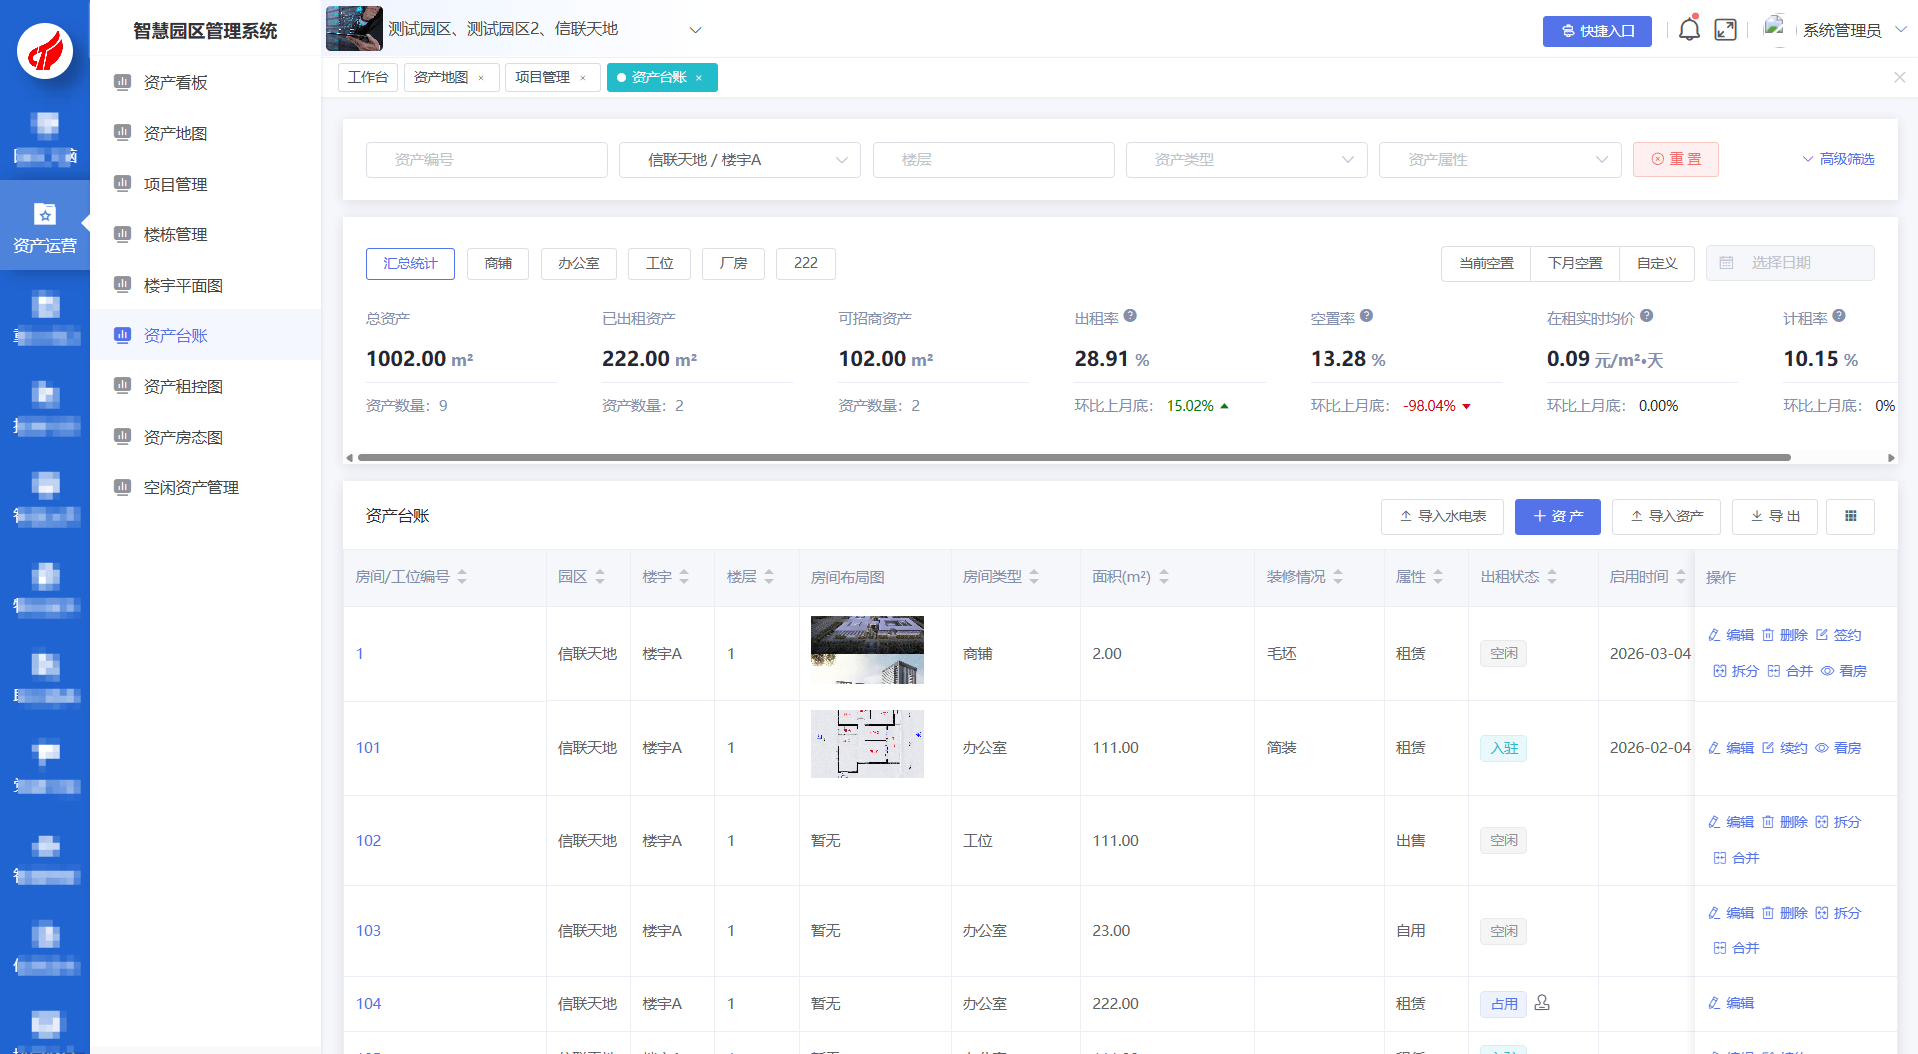Open the floor plan thumbnail for room 101
1918x1054 pixels.
867,744
